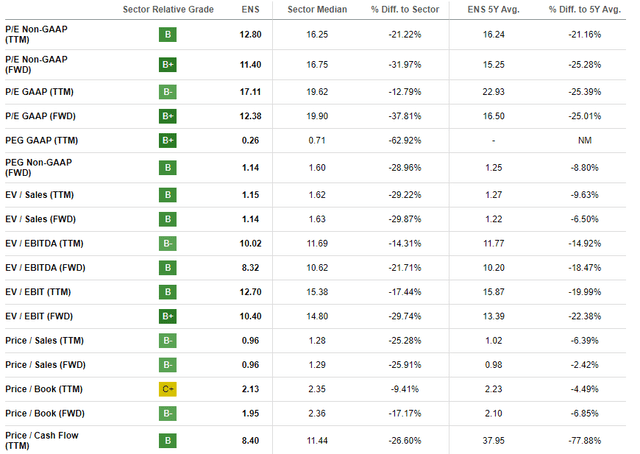Click the ENS value 11.40
640x454 pixels.
point(250,65)
